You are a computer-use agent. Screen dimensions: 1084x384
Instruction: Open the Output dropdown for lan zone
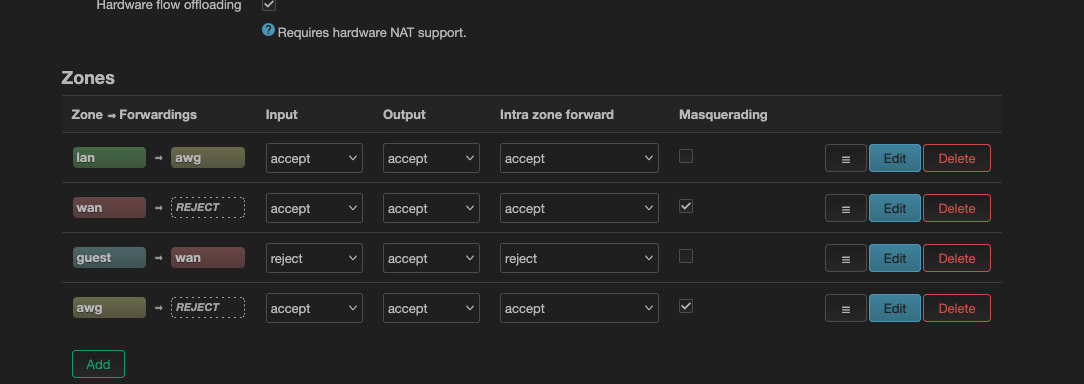tap(431, 158)
